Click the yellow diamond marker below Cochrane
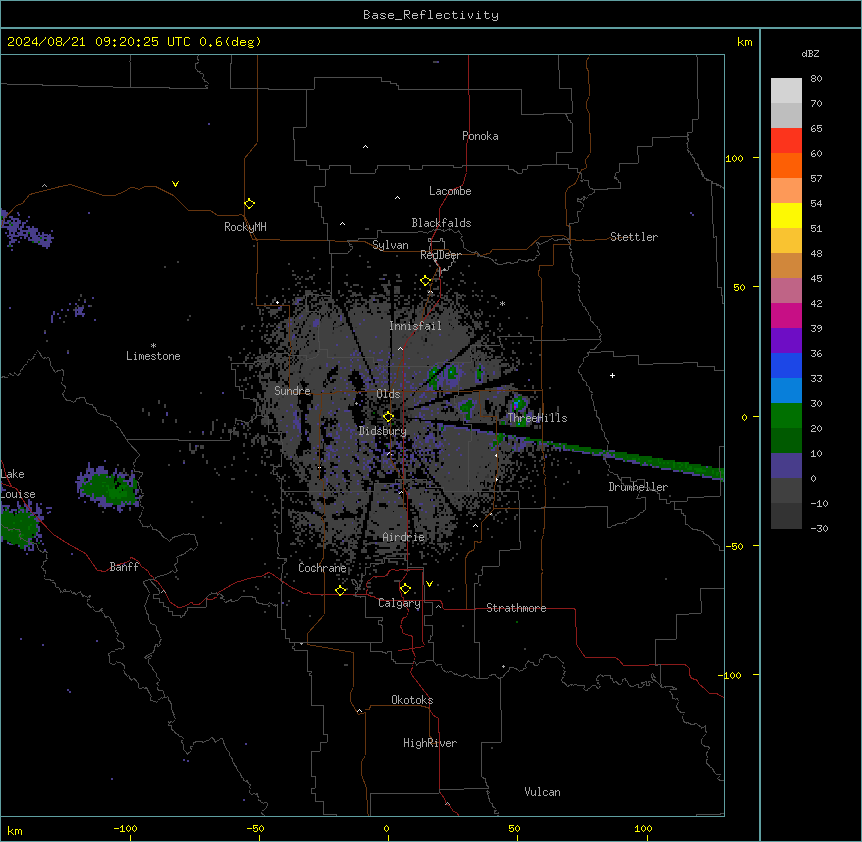Viewport: 862px width, 842px height. [x=340, y=590]
